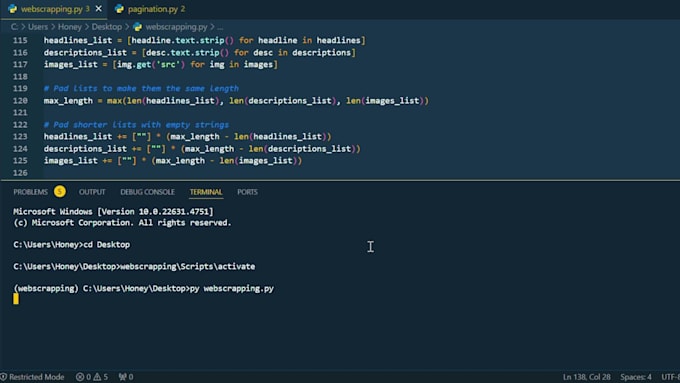Select the Terminal panel tab
Screen dimensions: 680x383
[206, 192]
